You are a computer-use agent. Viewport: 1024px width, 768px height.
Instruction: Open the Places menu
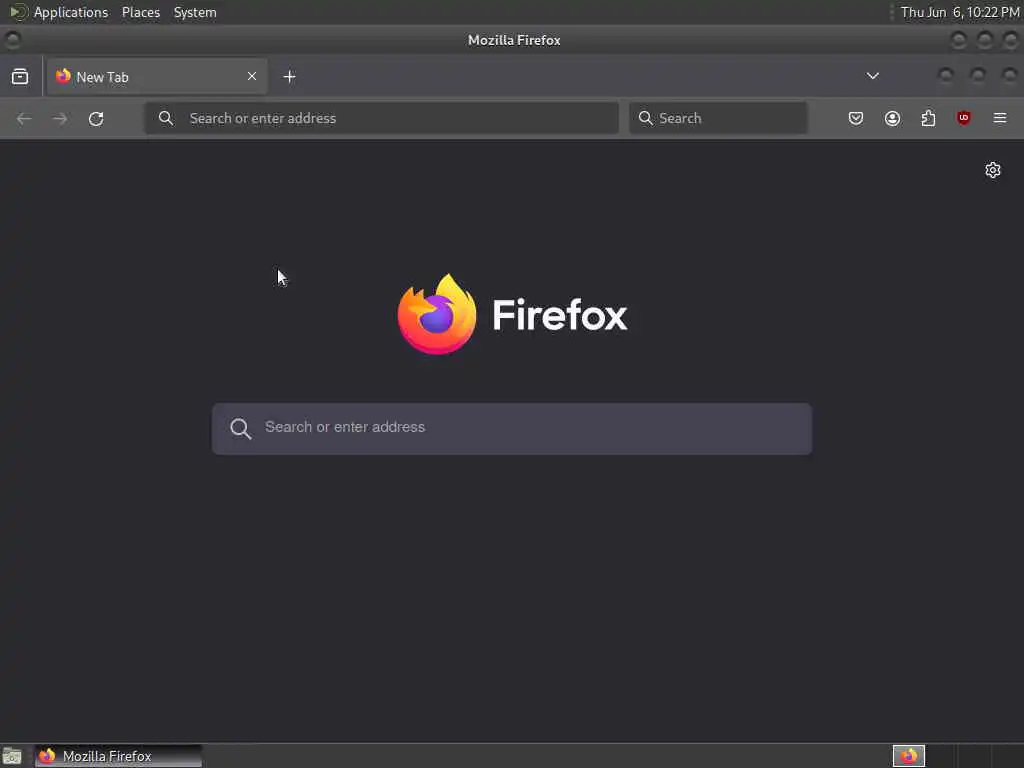coord(140,12)
